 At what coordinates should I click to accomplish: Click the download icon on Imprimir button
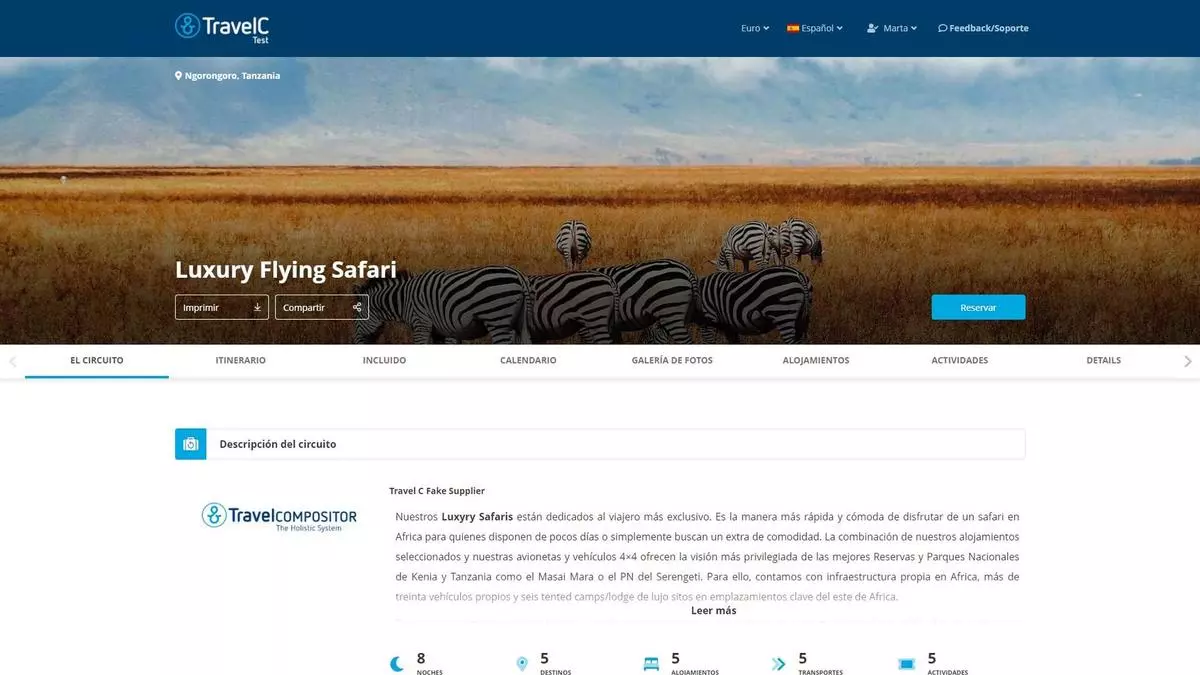pyautogui.click(x=257, y=308)
